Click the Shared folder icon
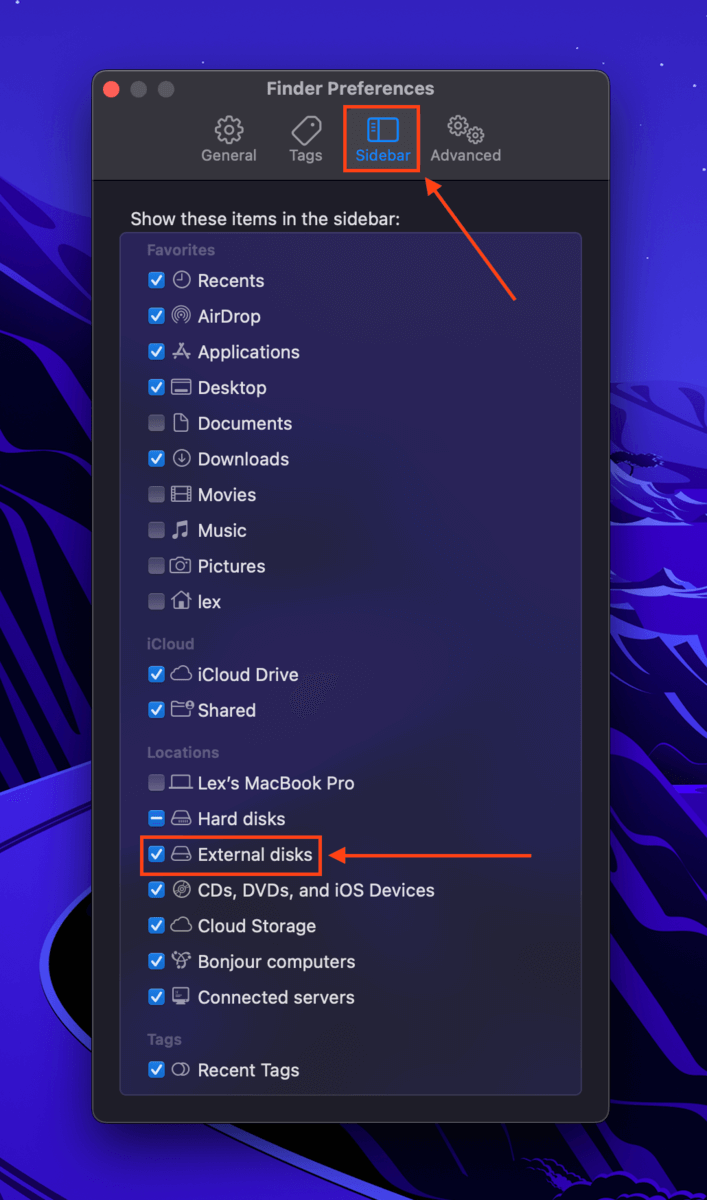This screenshot has width=707, height=1200. [x=181, y=710]
